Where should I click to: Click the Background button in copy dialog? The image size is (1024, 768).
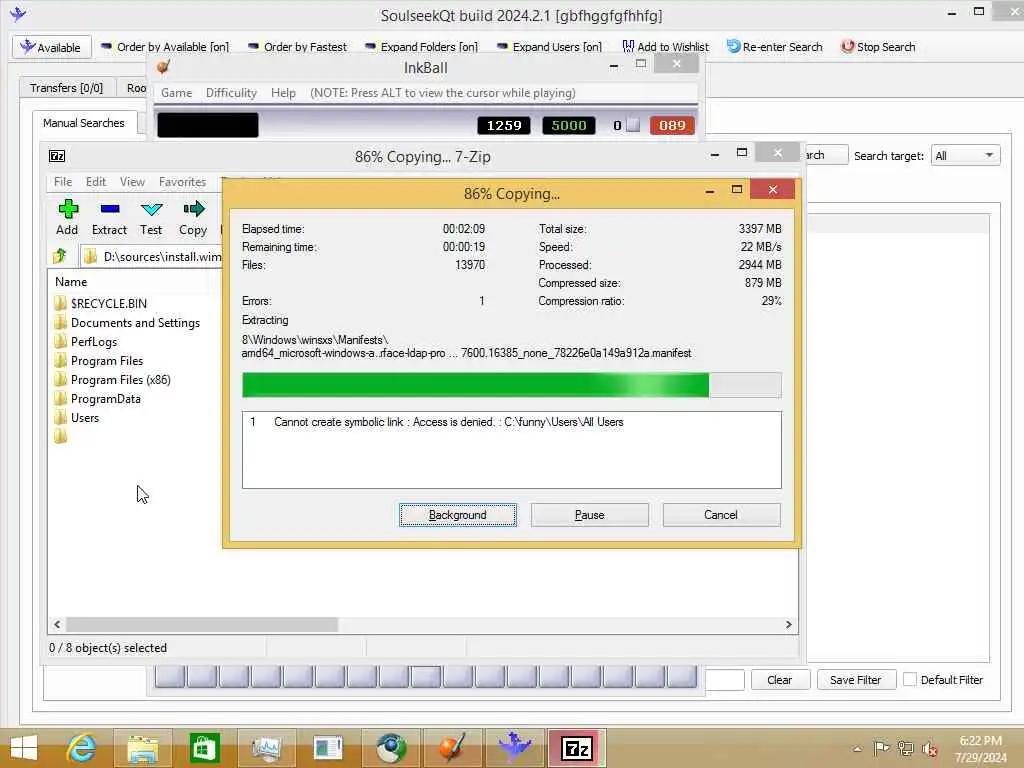pos(458,515)
